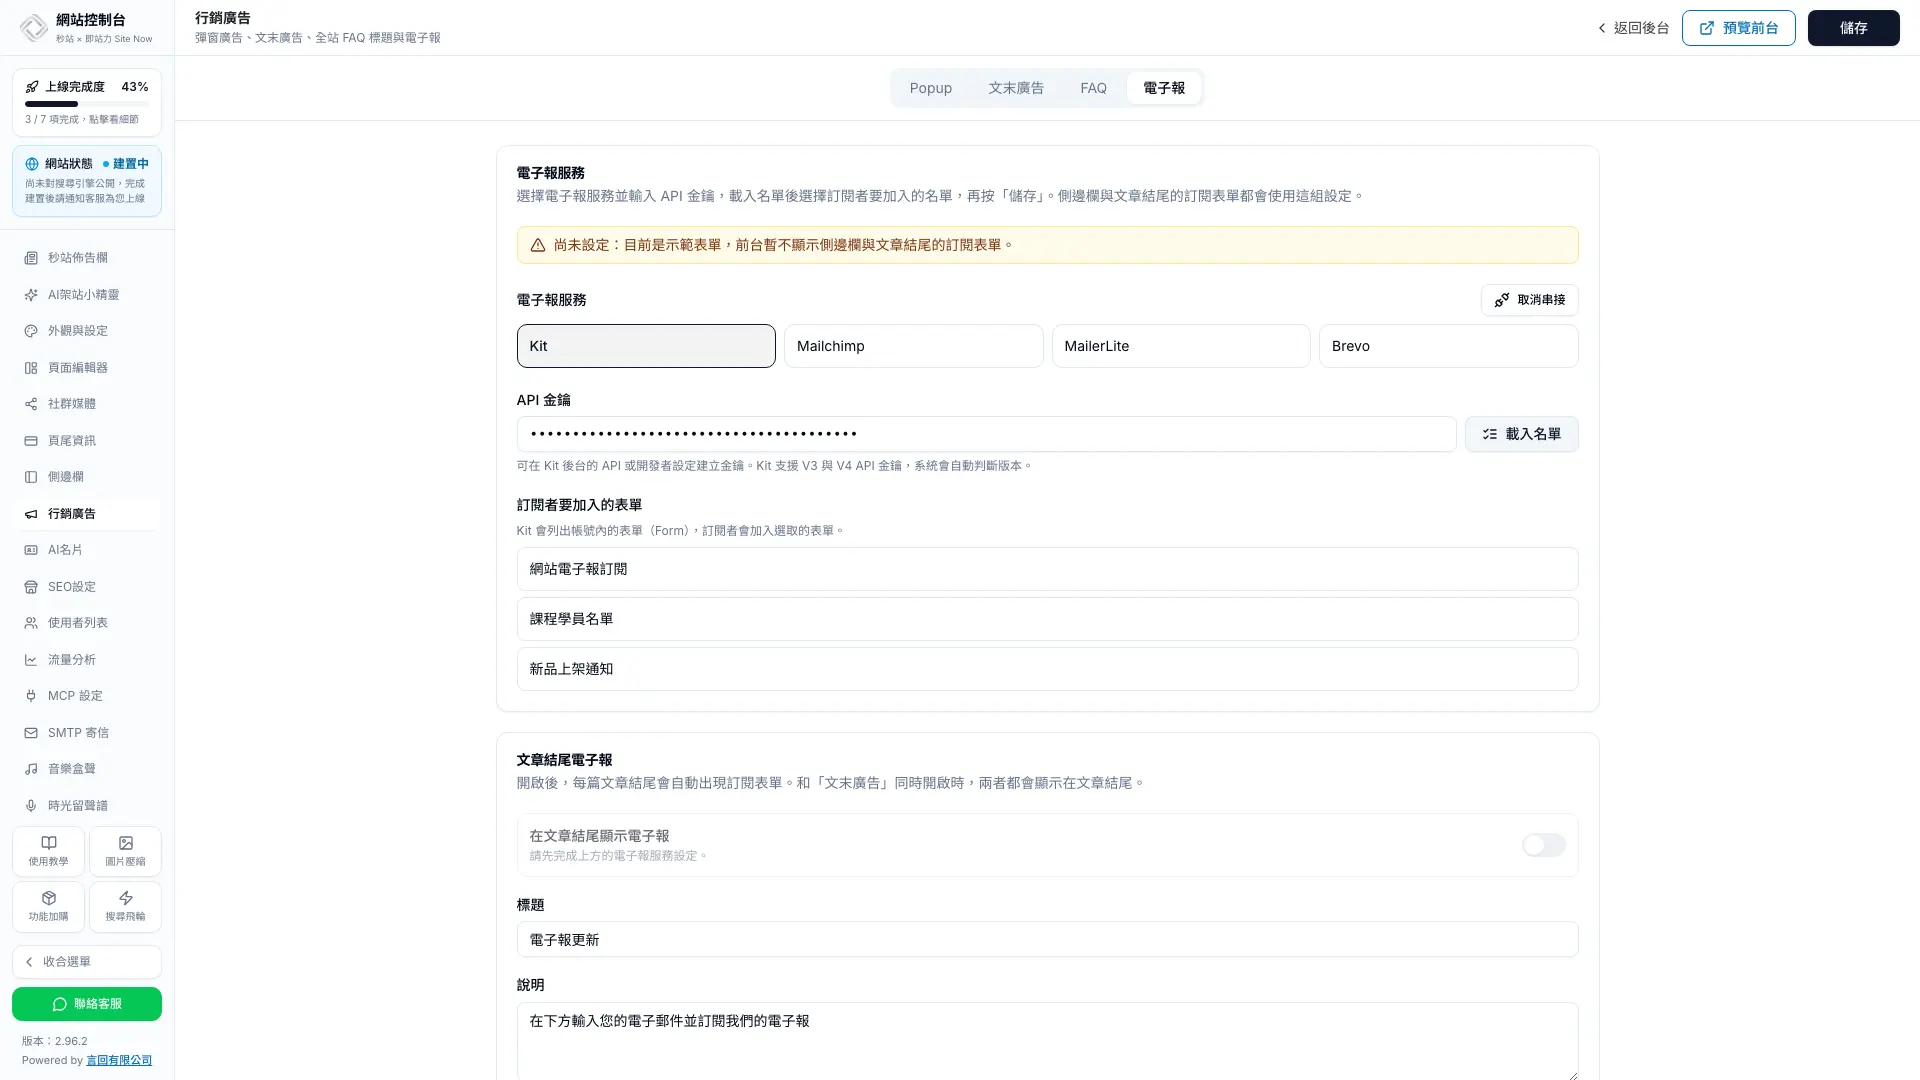The image size is (1920, 1080).
Task: Select MailerLite as newsletter service
Action: pyautogui.click(x=1181, y=346)
